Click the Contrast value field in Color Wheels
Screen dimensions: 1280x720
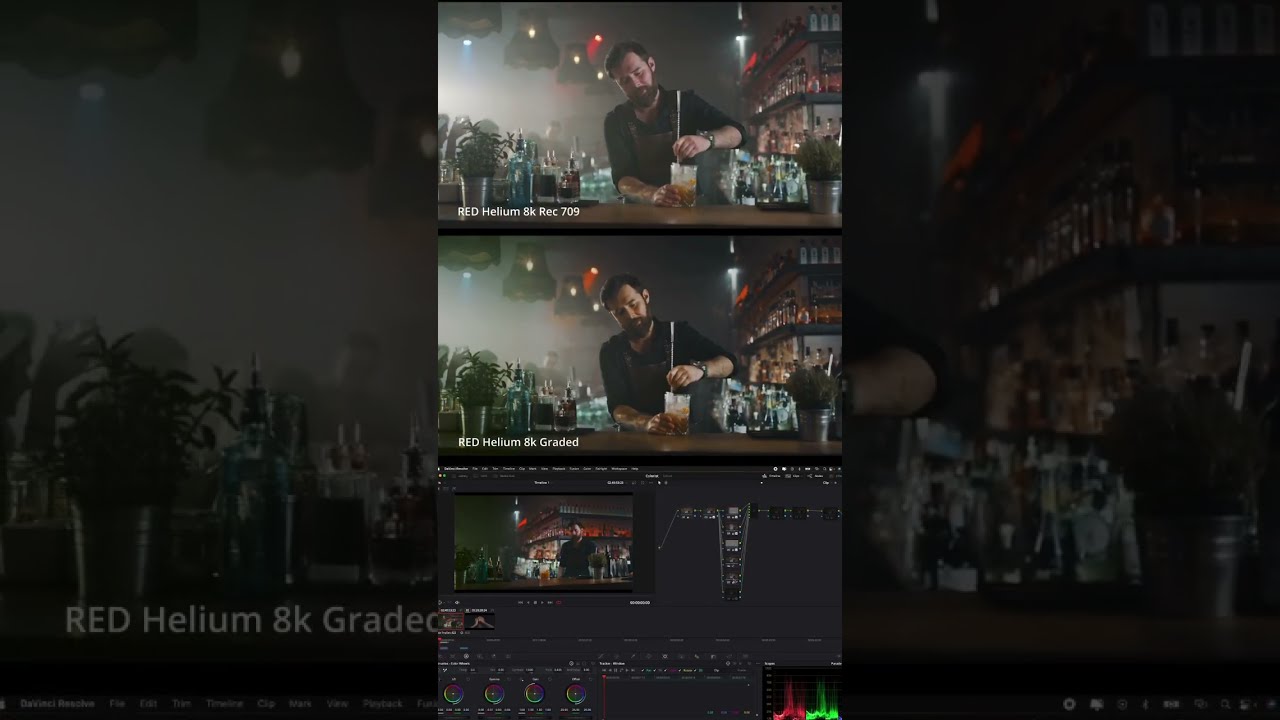click(529, 670)
